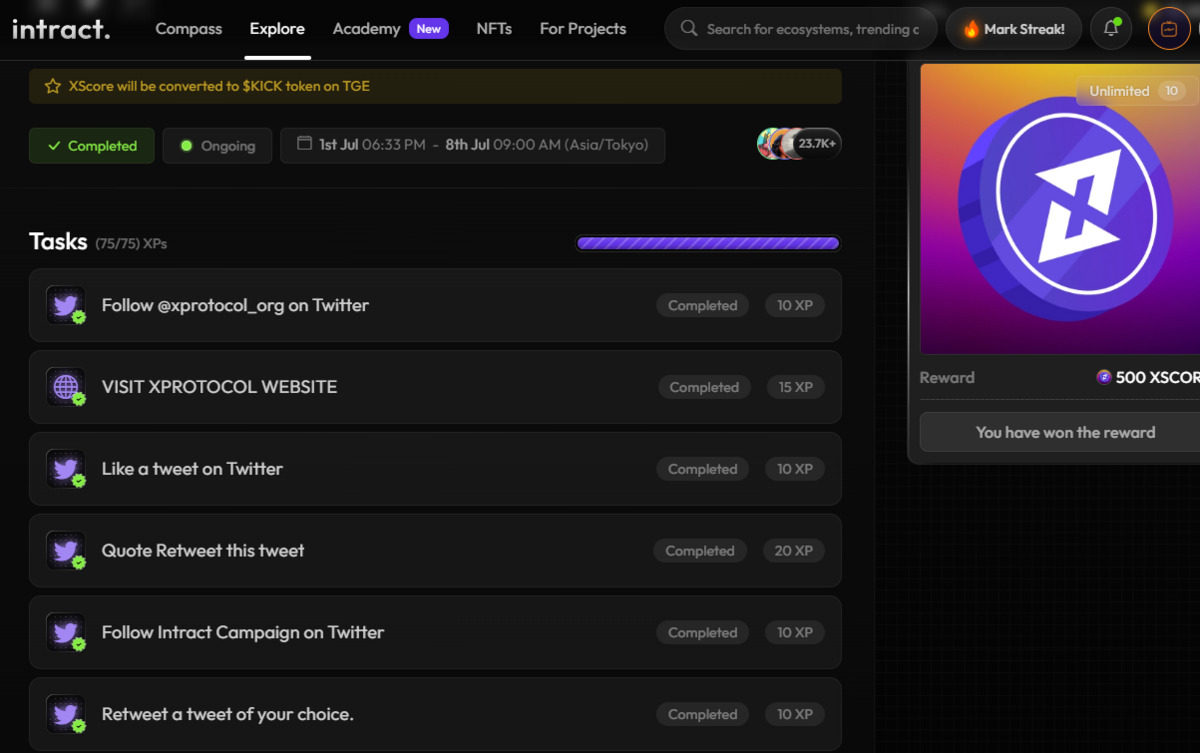
Task: Go to the Academy tab
Action: (x=366, y=29)
